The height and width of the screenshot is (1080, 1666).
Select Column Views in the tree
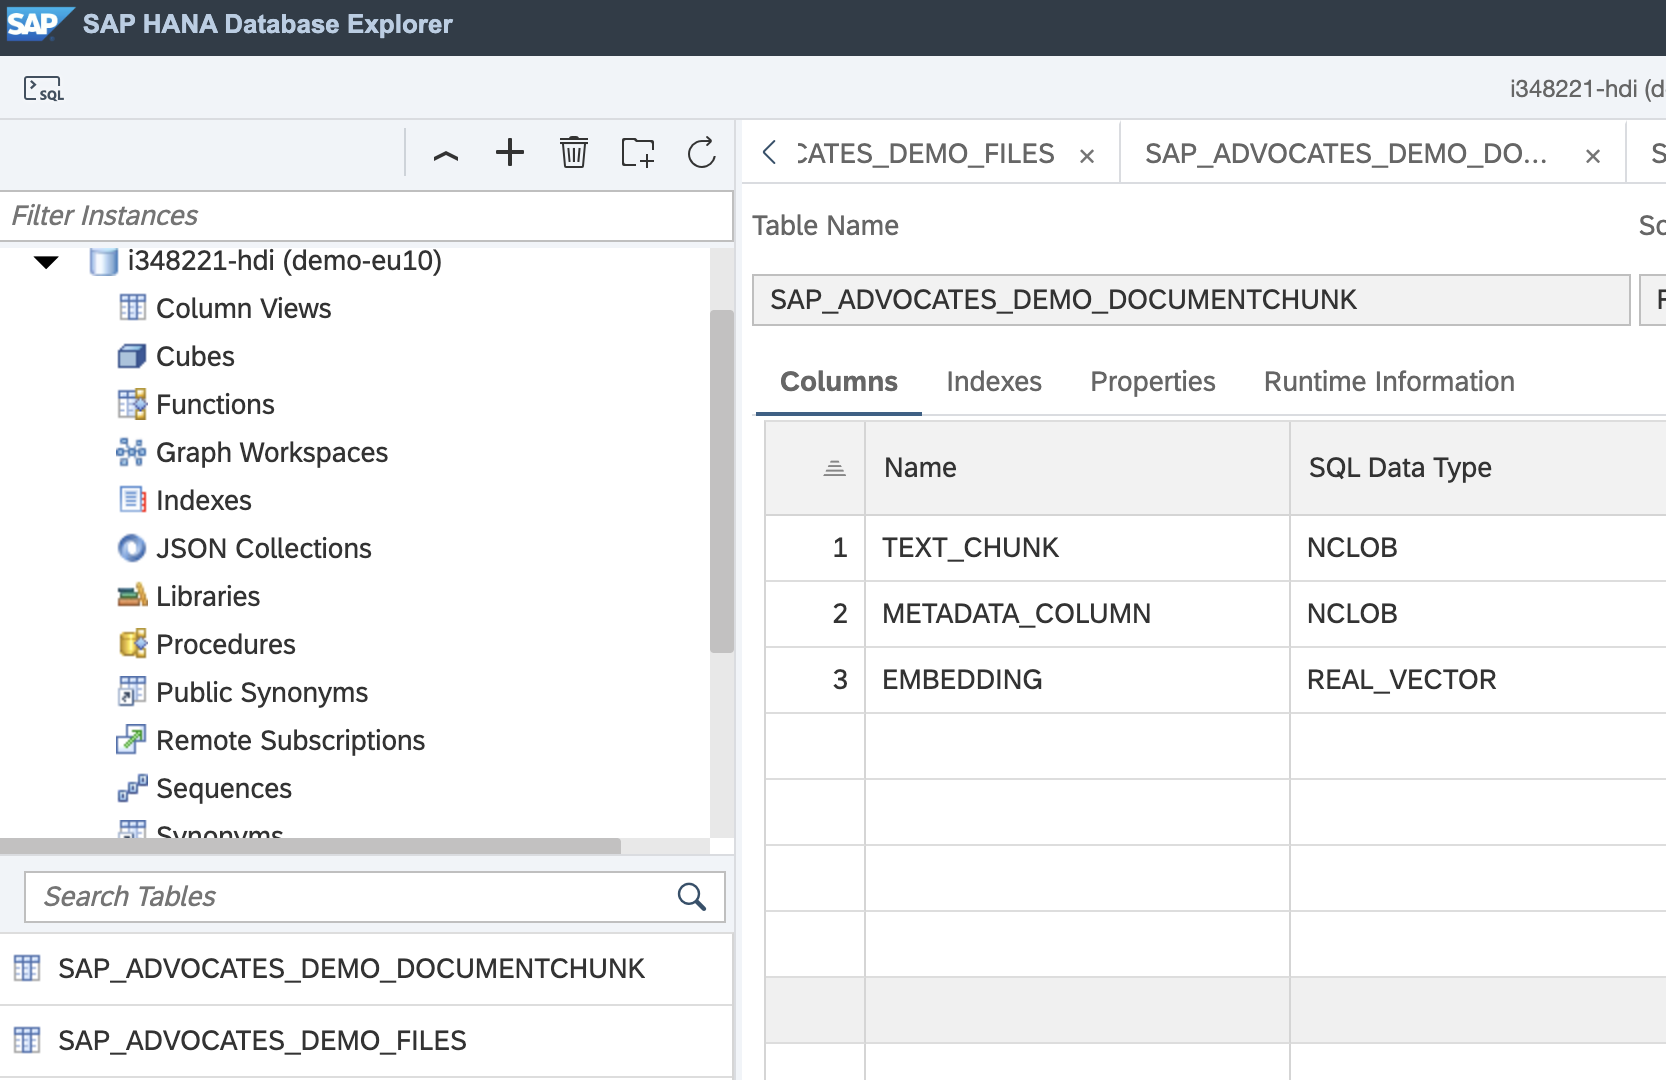pos(243,308)
